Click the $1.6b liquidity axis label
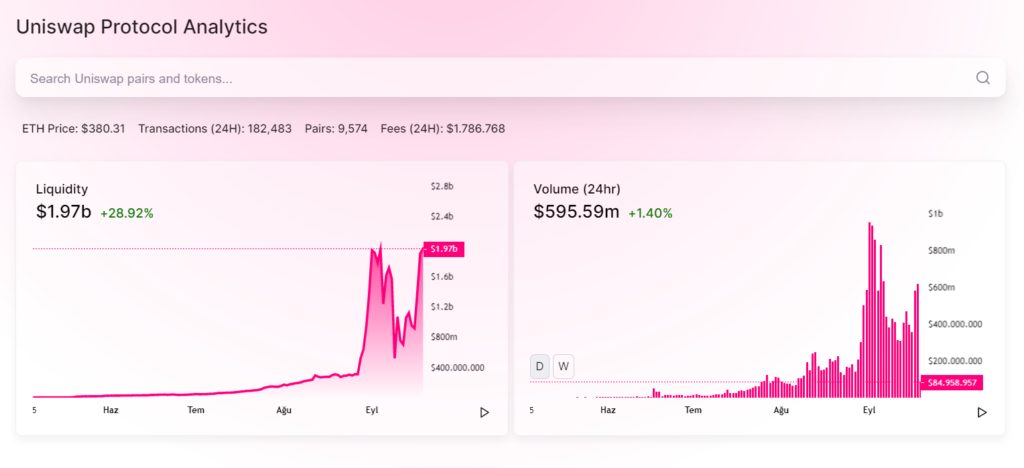Screen dimensions: 1024x468 click(x=442, y=277)
